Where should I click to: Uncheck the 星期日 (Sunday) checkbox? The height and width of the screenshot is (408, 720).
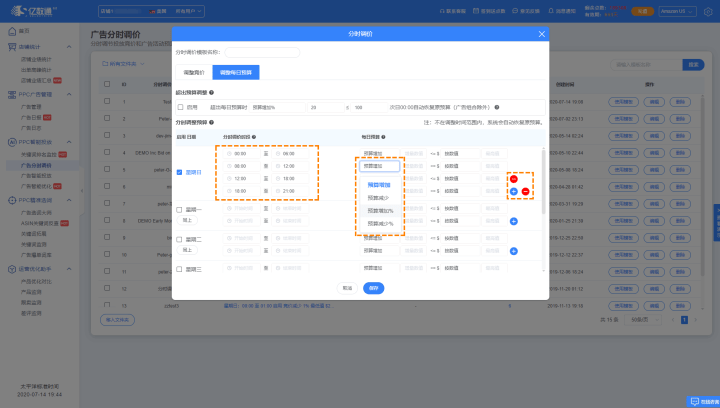click(x=179, y=173)
